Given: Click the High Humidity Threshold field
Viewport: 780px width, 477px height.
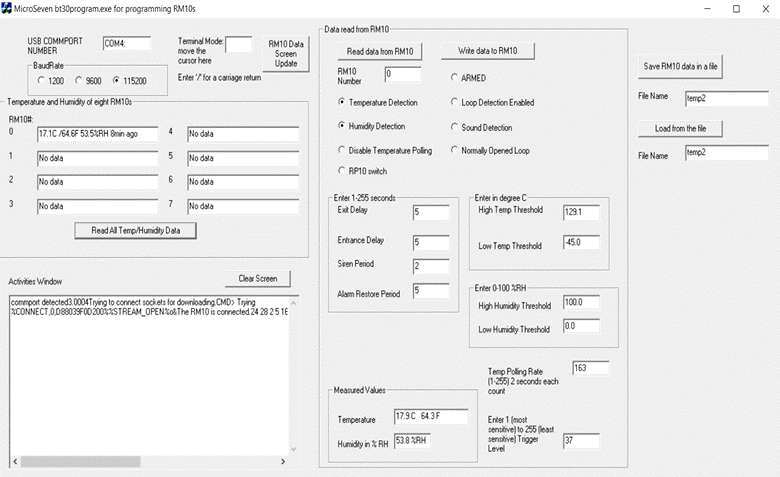Looking at the screenshot, I should pos(581,302).
